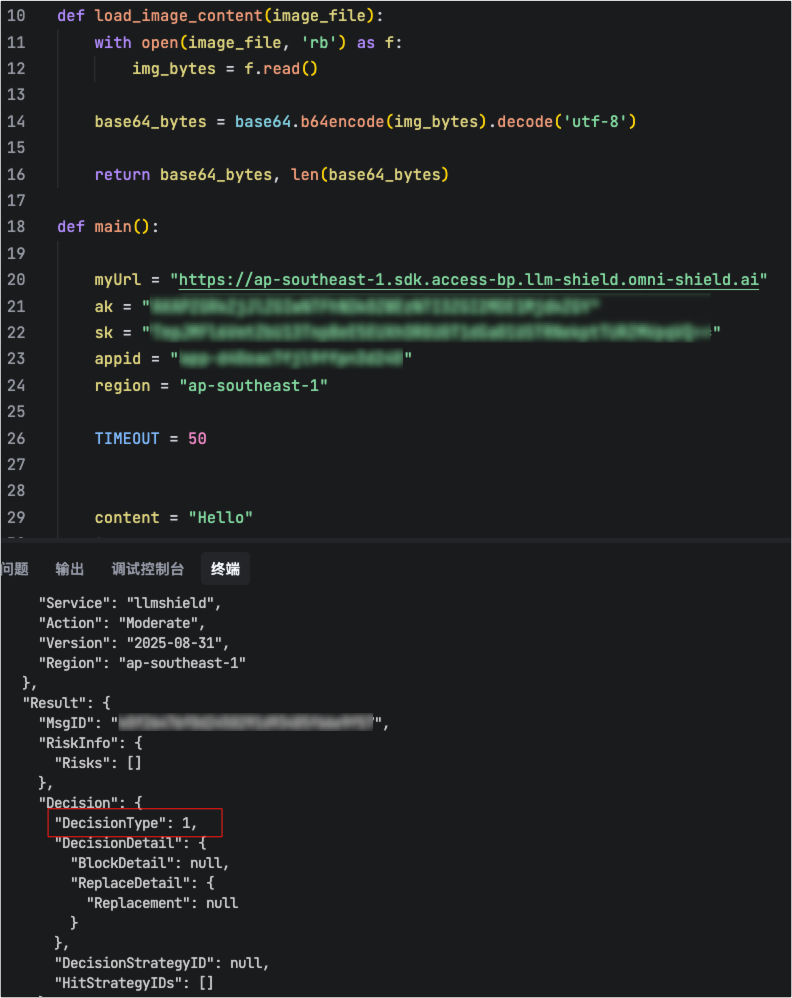Viewport: 792px width, 998px height.
Task: Click line number 18 in the gutter
Action: (x=16, y=227)
